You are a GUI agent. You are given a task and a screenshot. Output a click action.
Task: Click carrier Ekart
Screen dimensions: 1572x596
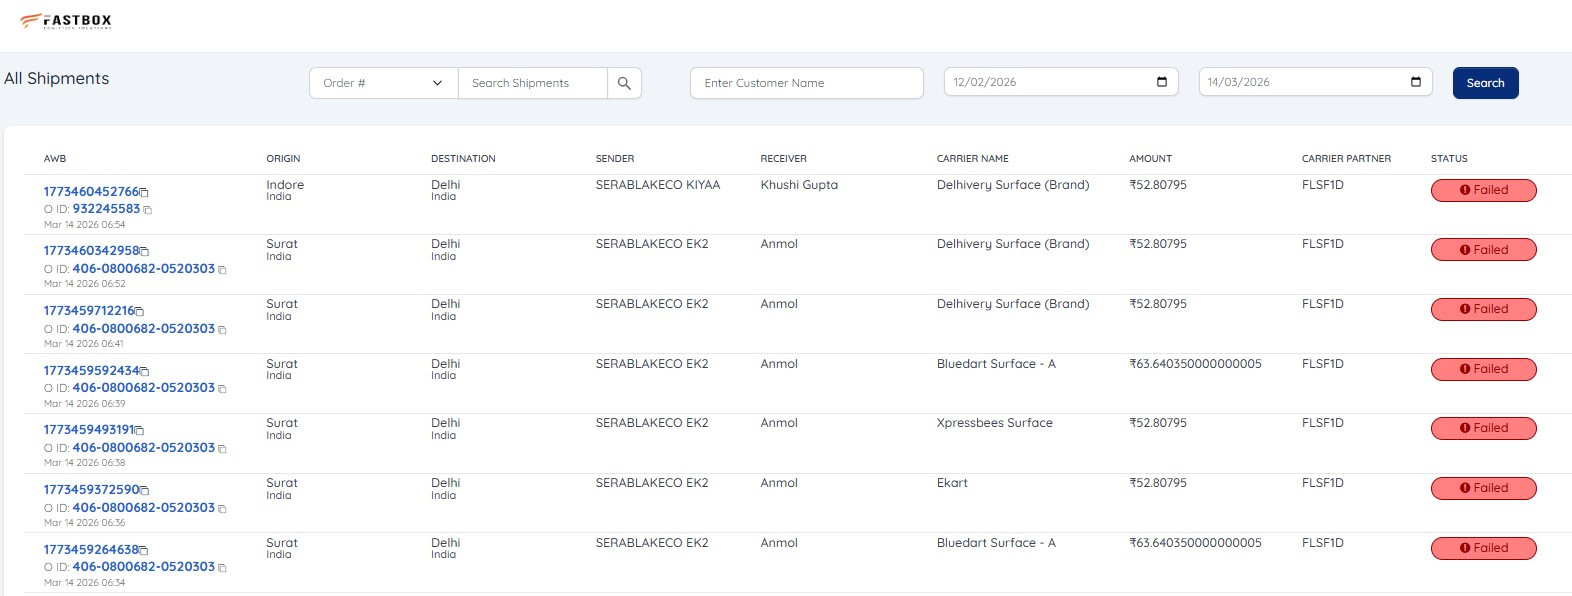click(x=952, y=483)
